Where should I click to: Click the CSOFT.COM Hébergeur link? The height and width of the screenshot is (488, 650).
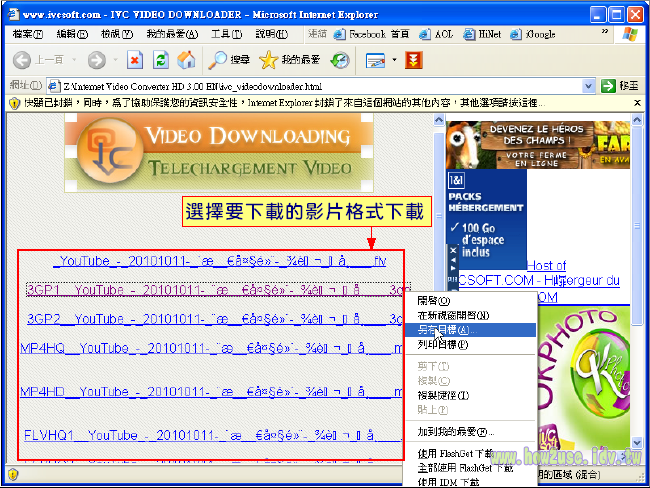point(539,281)
